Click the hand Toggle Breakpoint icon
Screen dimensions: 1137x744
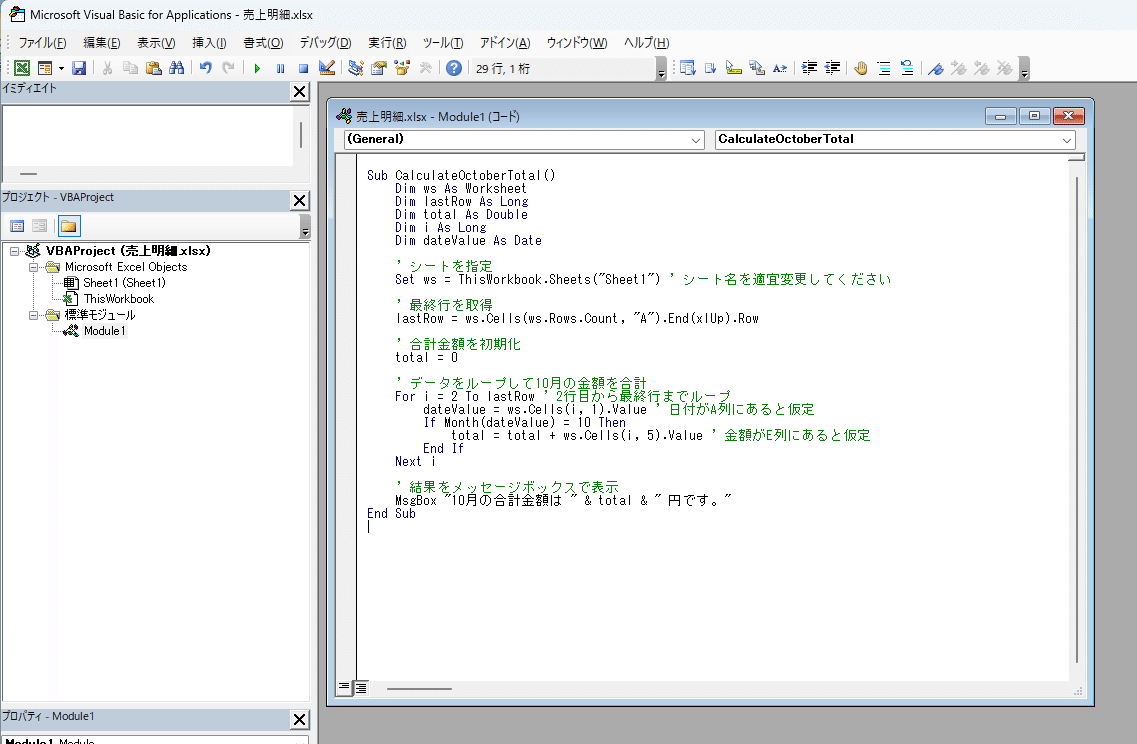click(x=860, y=68)
